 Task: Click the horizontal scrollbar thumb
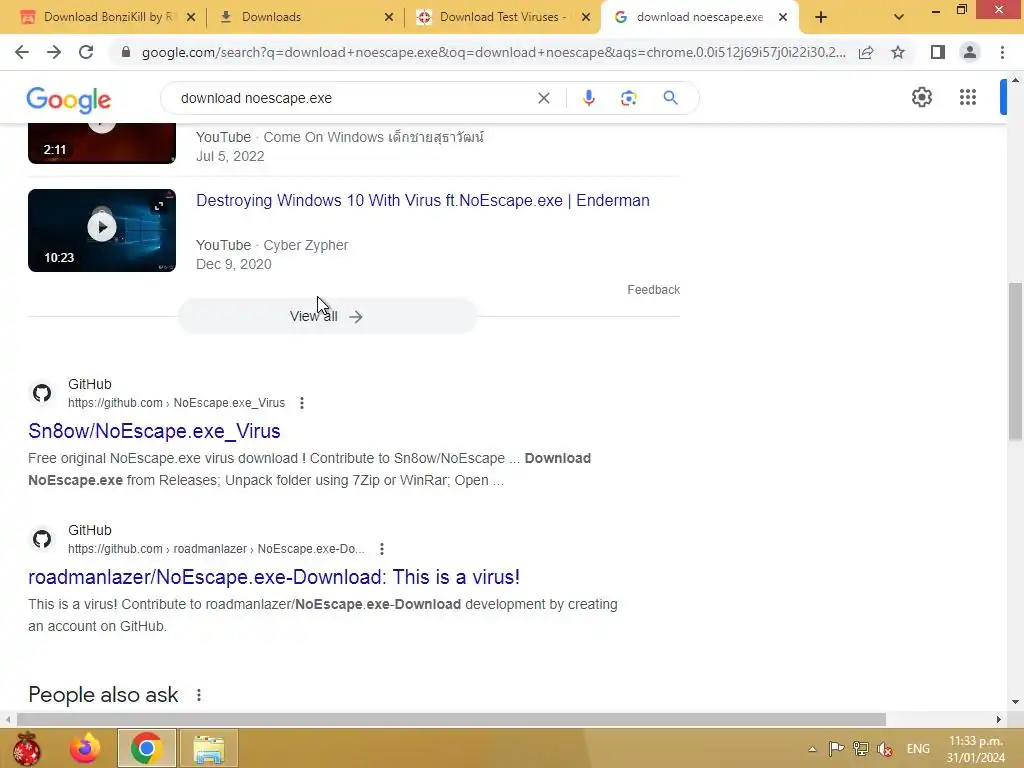451,720
